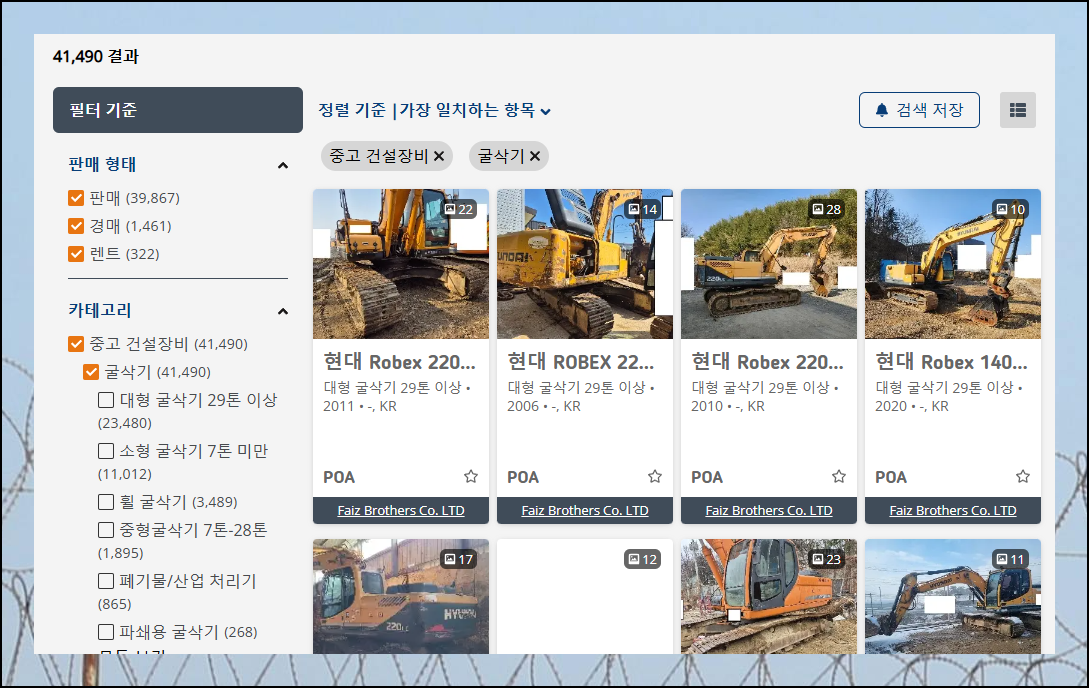Open the 2006 현대 ROBEX 22 listing title

pos(581,362)
